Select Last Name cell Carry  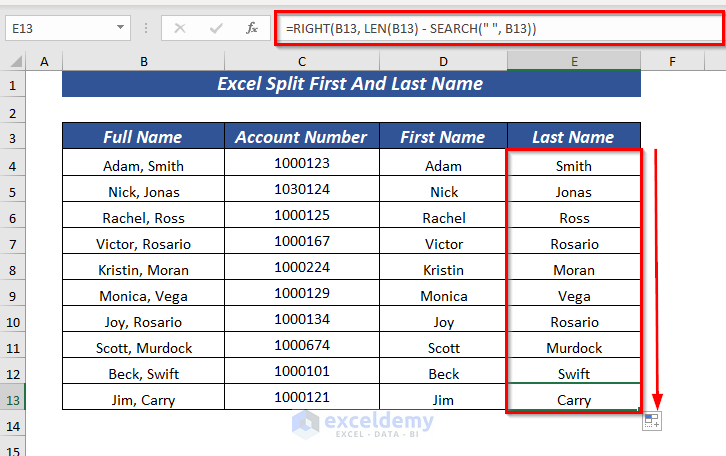[574, 399]
